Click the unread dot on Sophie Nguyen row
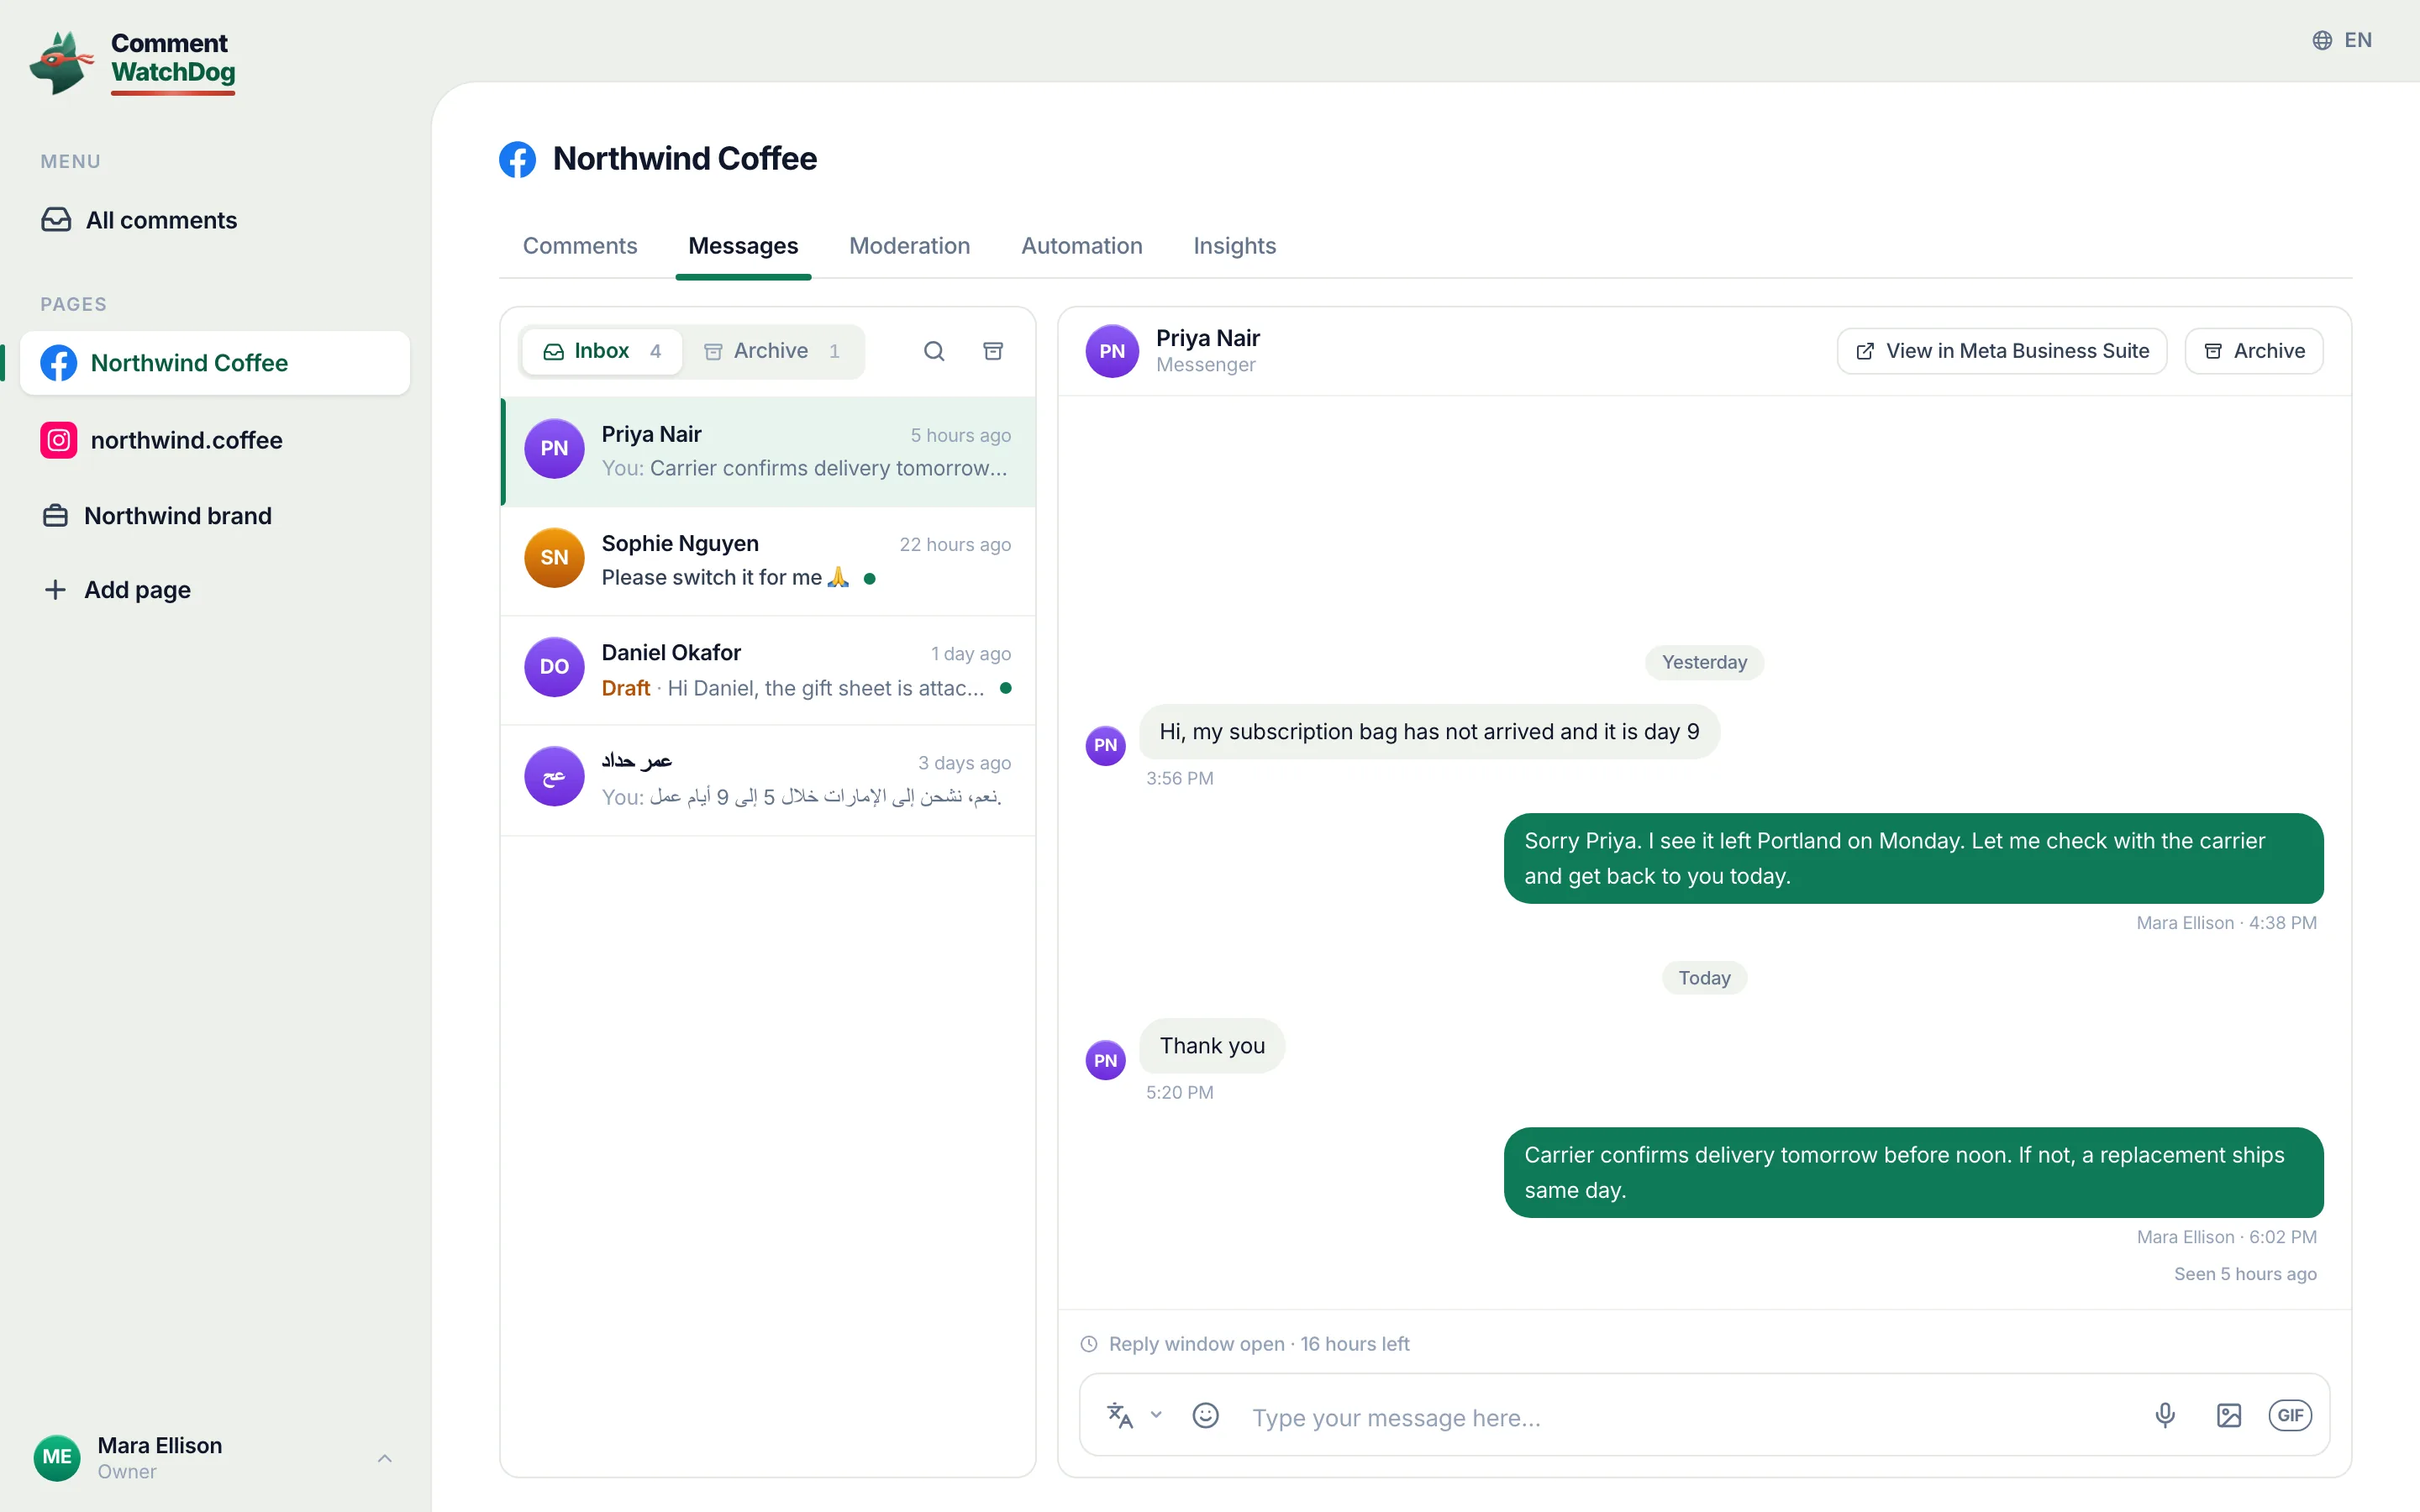2420x1512 pixels. point(869,578)
